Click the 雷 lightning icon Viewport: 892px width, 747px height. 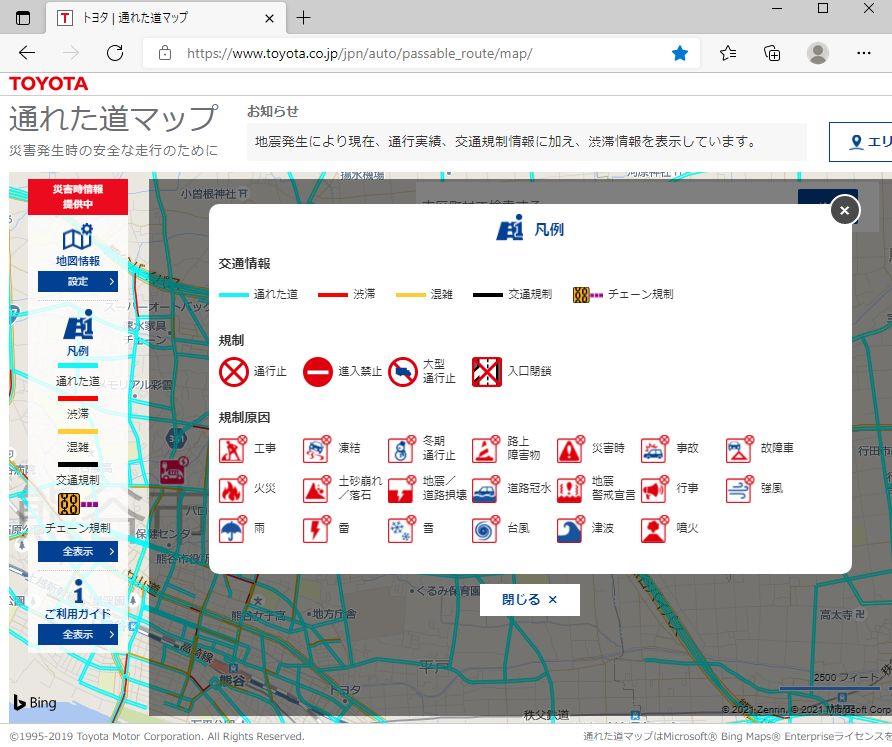(317, 530)
